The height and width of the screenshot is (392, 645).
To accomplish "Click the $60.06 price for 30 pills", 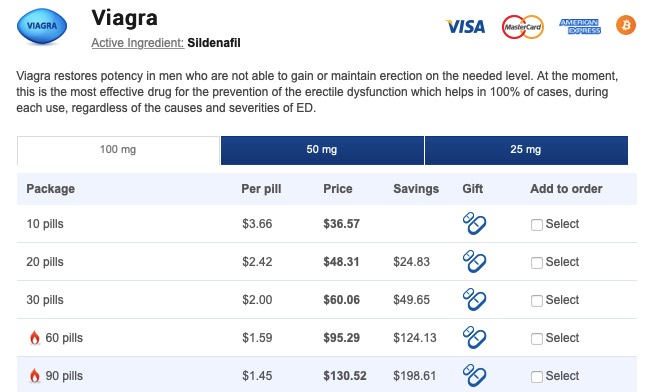I will 341,299.
